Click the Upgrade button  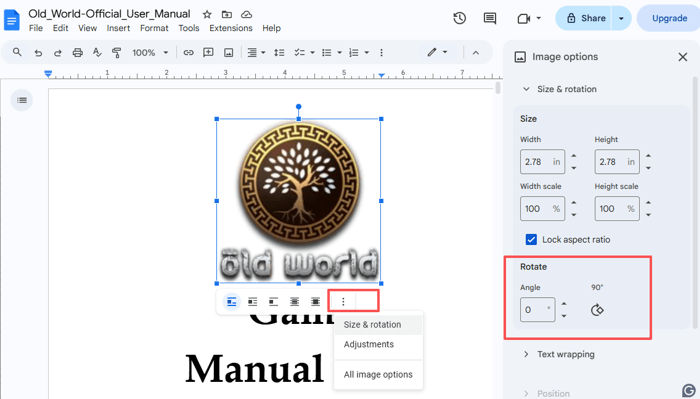pos(669,18)
